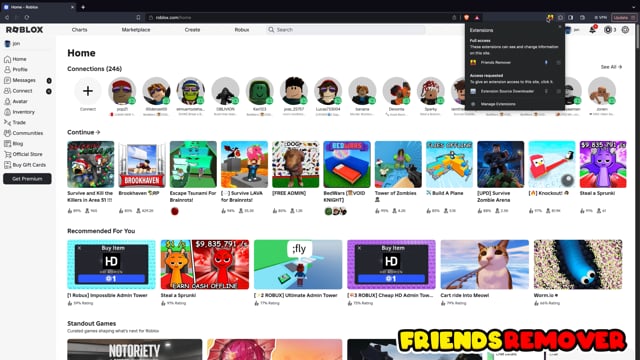Screen dimensions: 640x360
Task: Open Messages in the sidebar
Action: pyautogui.click(x=20, y=80)
